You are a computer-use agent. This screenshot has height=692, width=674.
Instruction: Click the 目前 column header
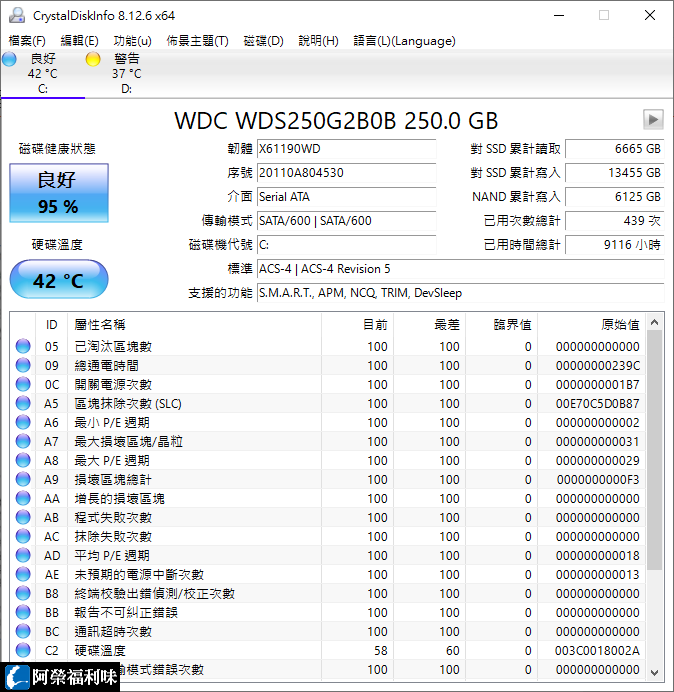pyautogui.click(x=358, y=325)
